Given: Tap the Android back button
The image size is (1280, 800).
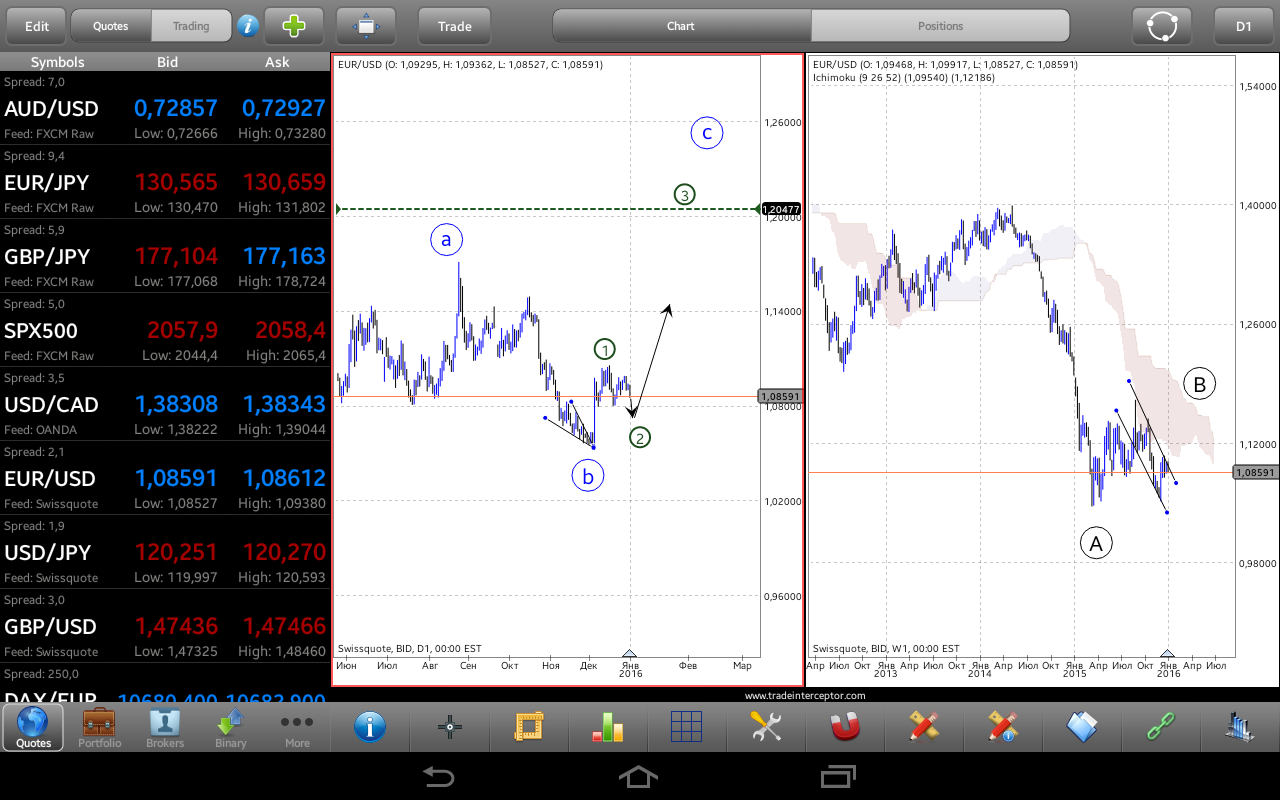Looking at the screenshot, I should tap(438, 776).
